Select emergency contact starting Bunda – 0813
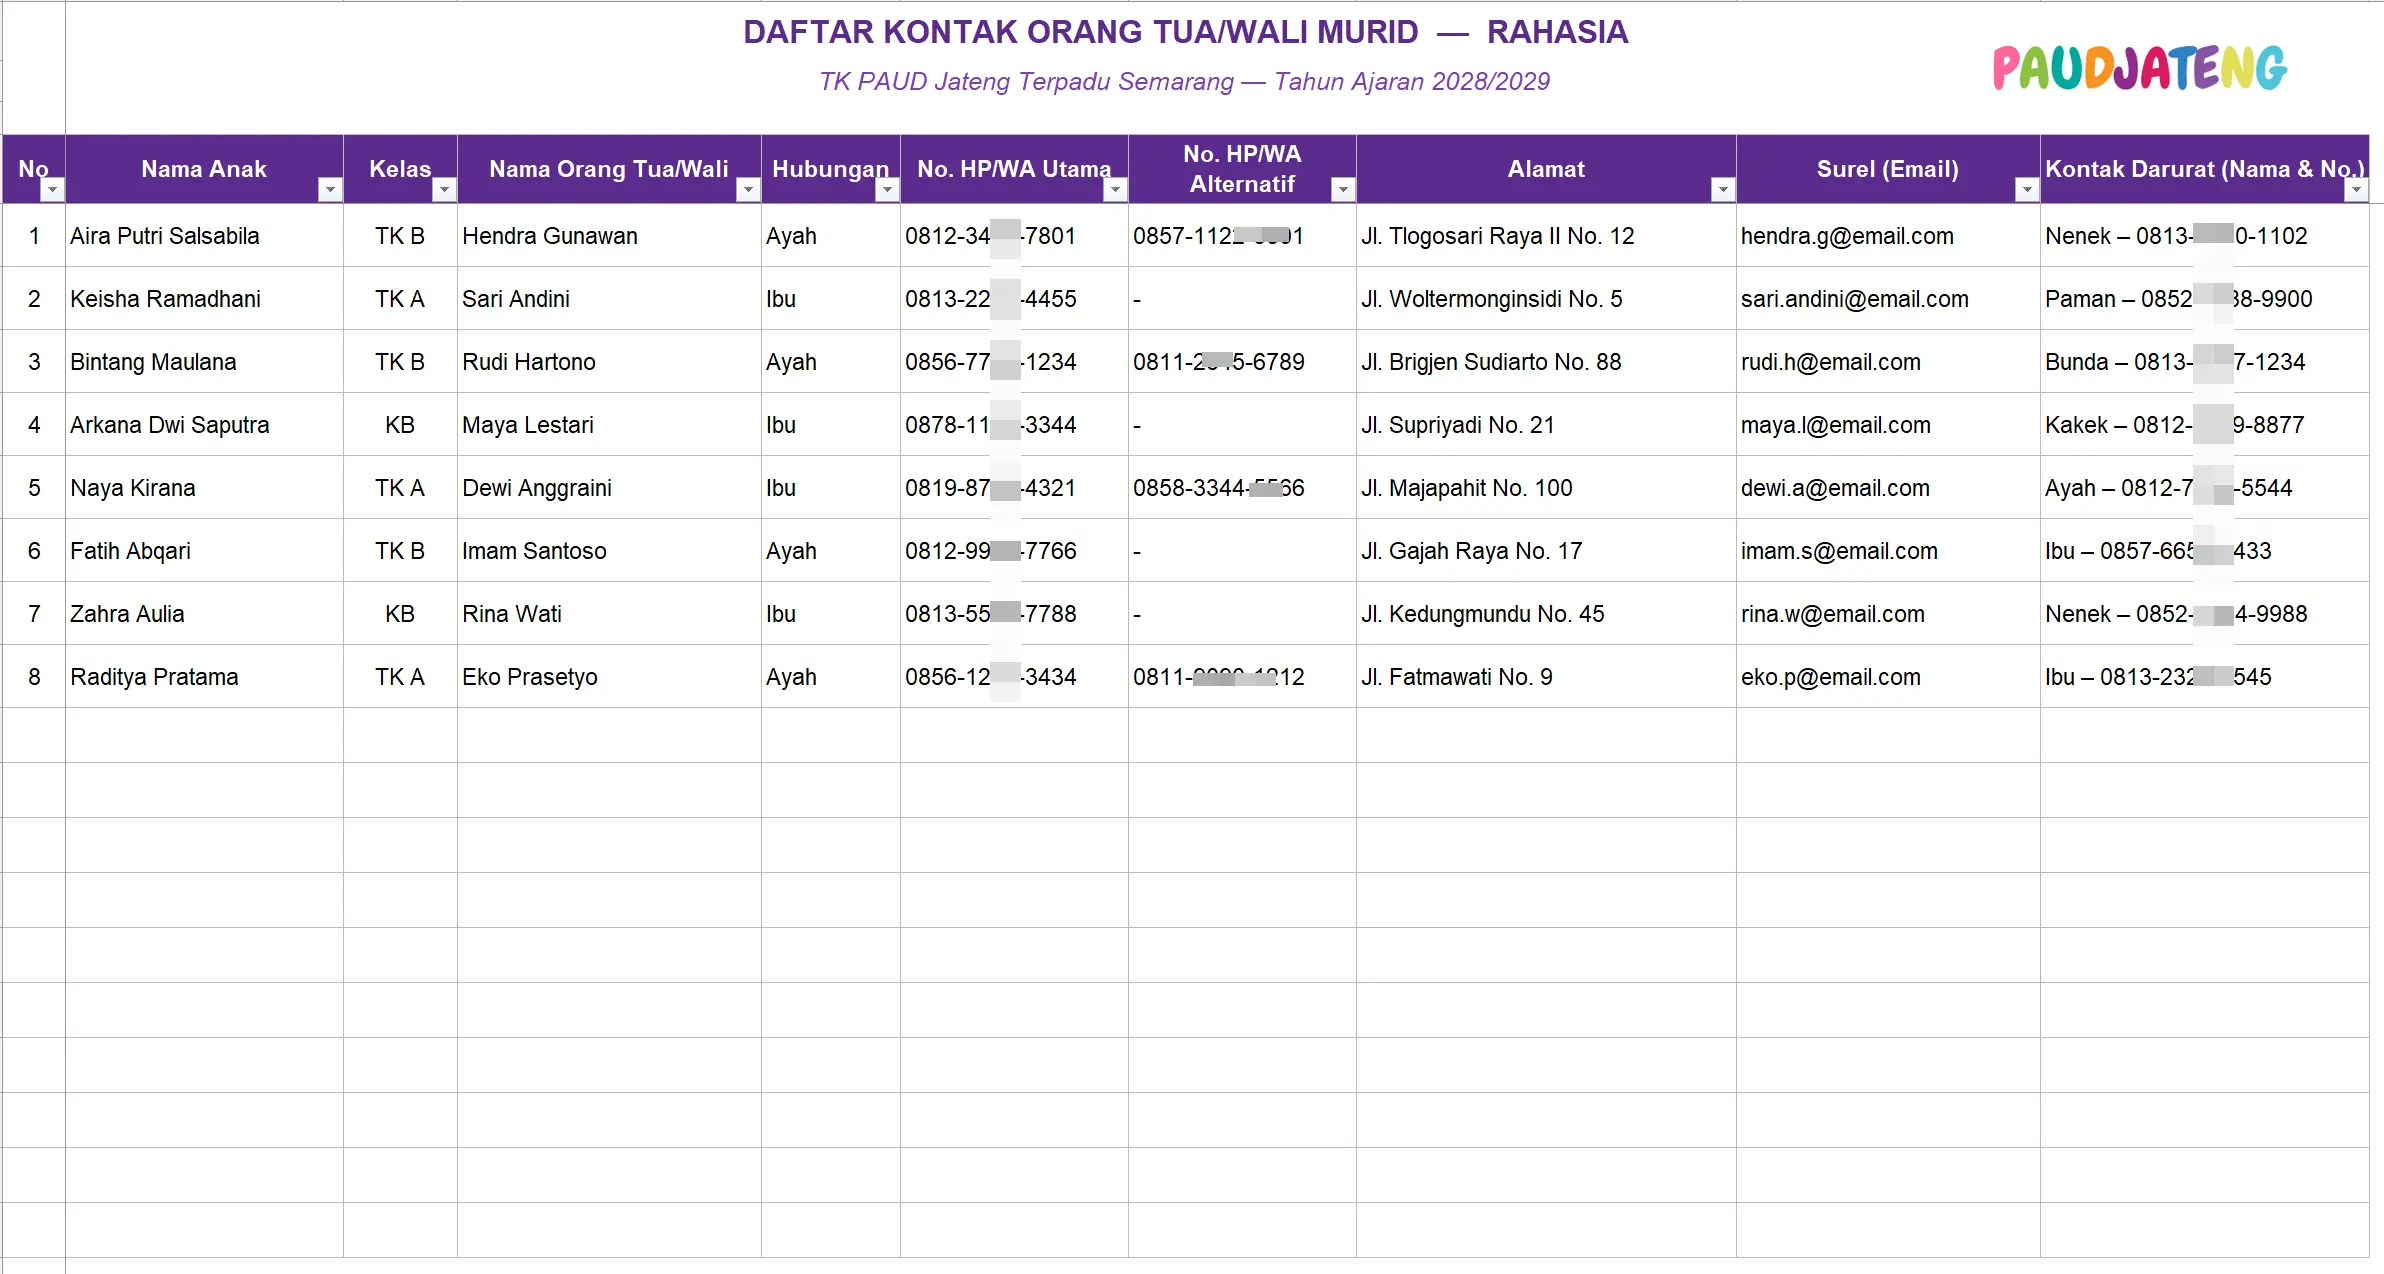This screenshot has height=1274, width=2384. click(2204, 362)
